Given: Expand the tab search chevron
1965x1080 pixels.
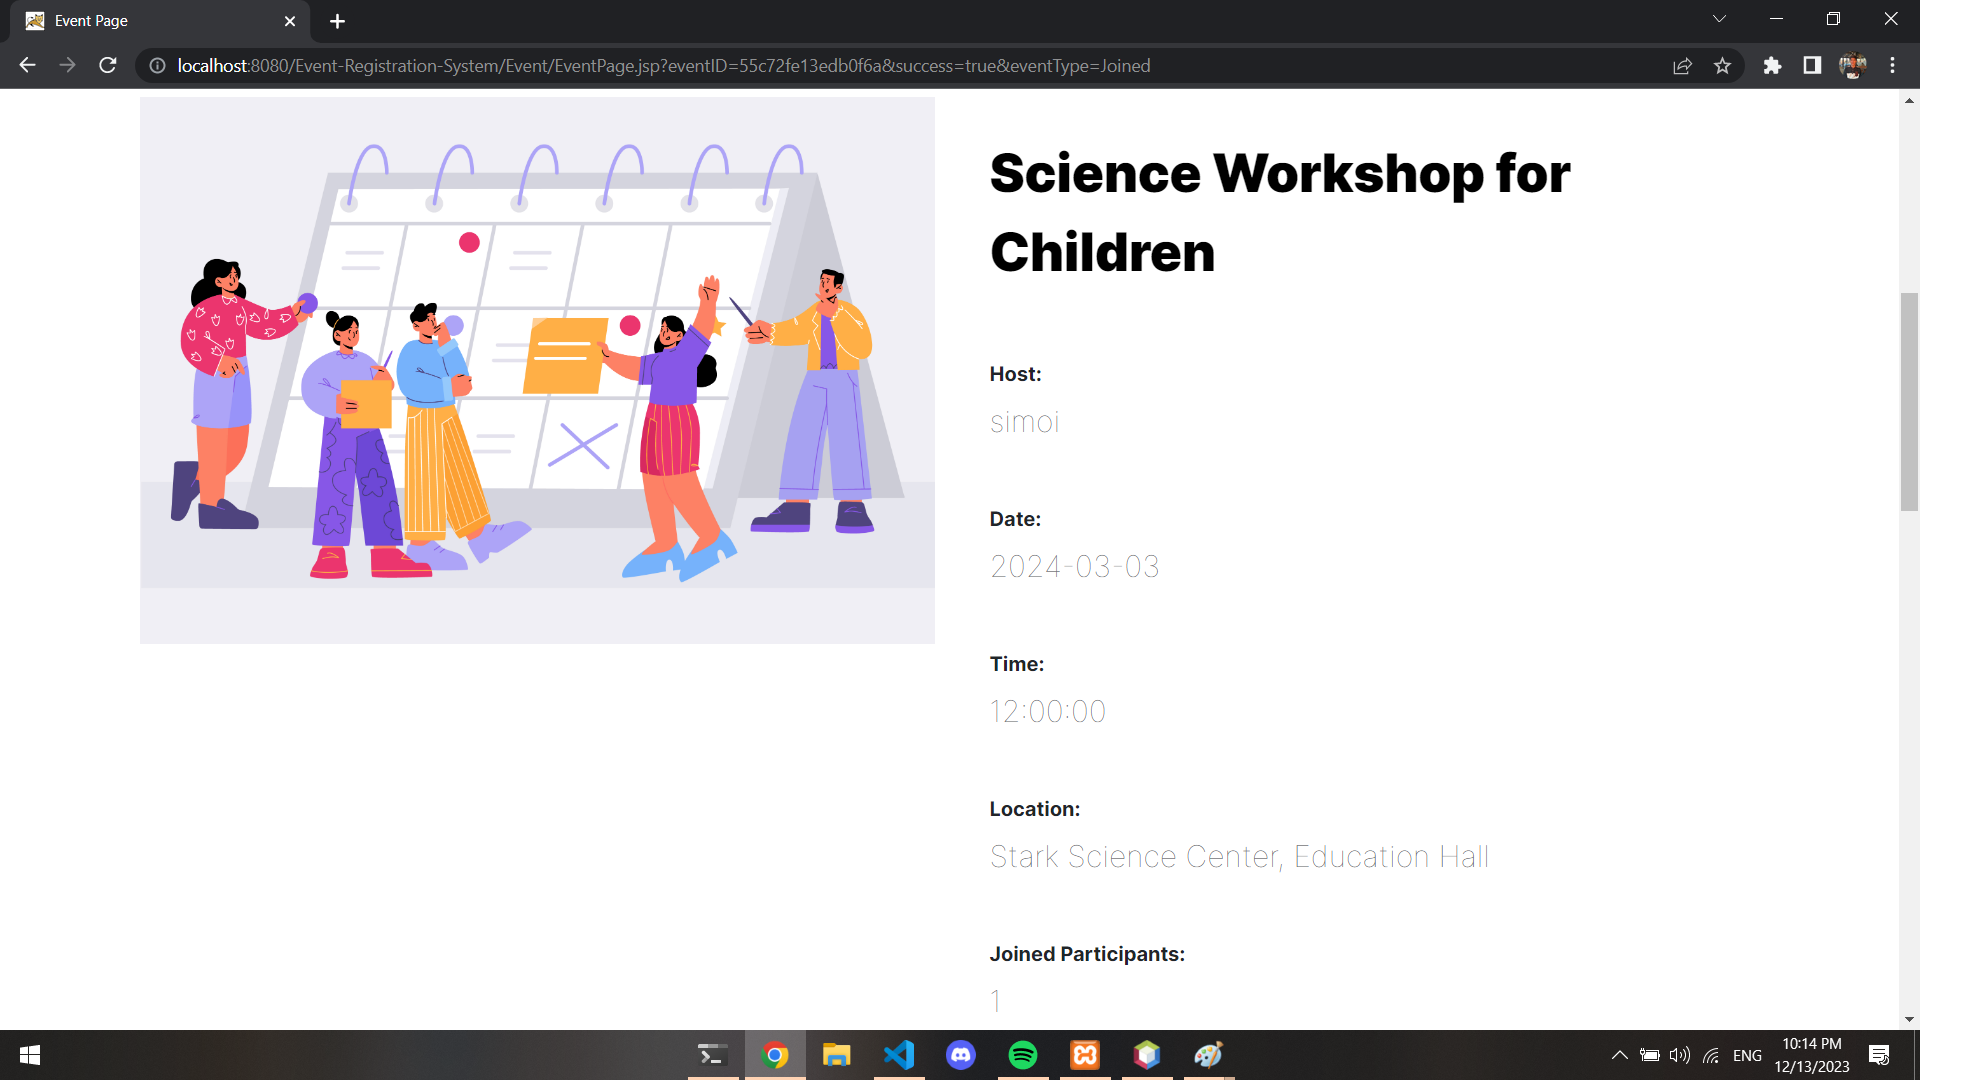Looking at the screenshot, I should point(1719,19).
